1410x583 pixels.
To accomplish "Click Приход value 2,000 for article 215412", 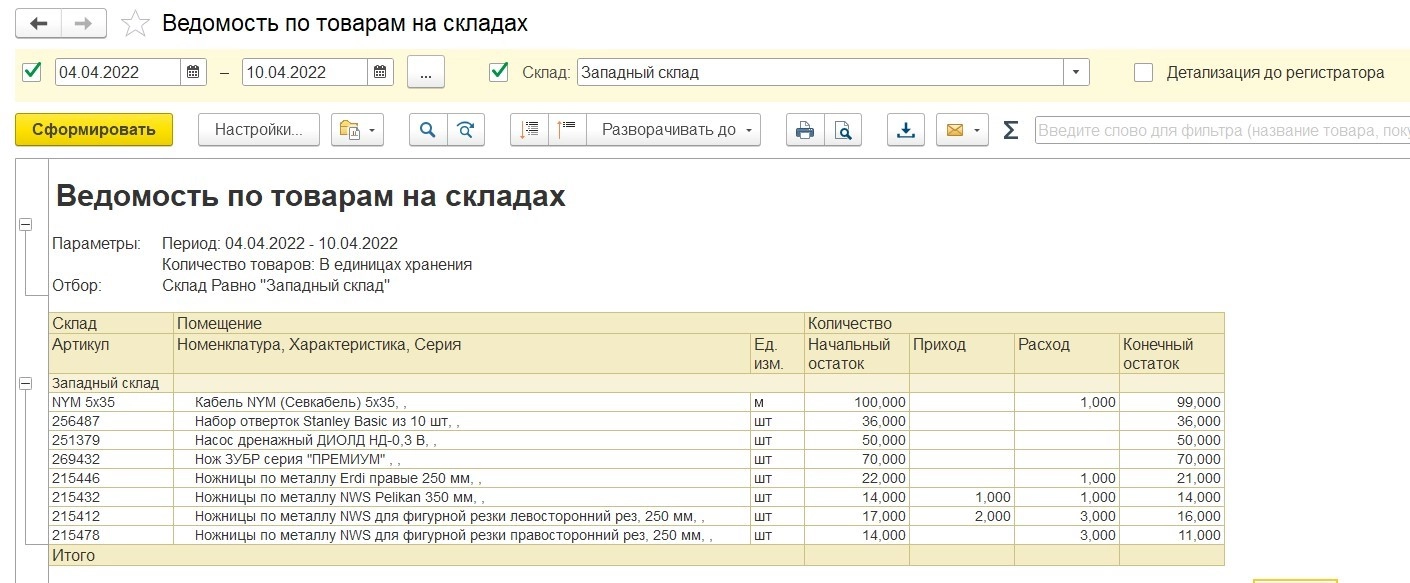I will 962,516.
